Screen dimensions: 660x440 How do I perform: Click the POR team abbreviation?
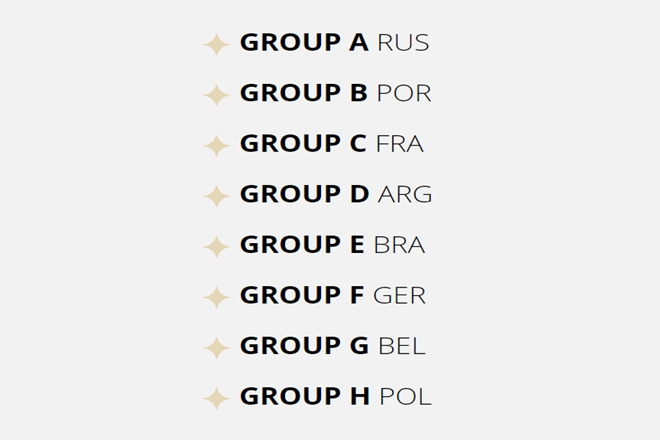coord(404,94)
